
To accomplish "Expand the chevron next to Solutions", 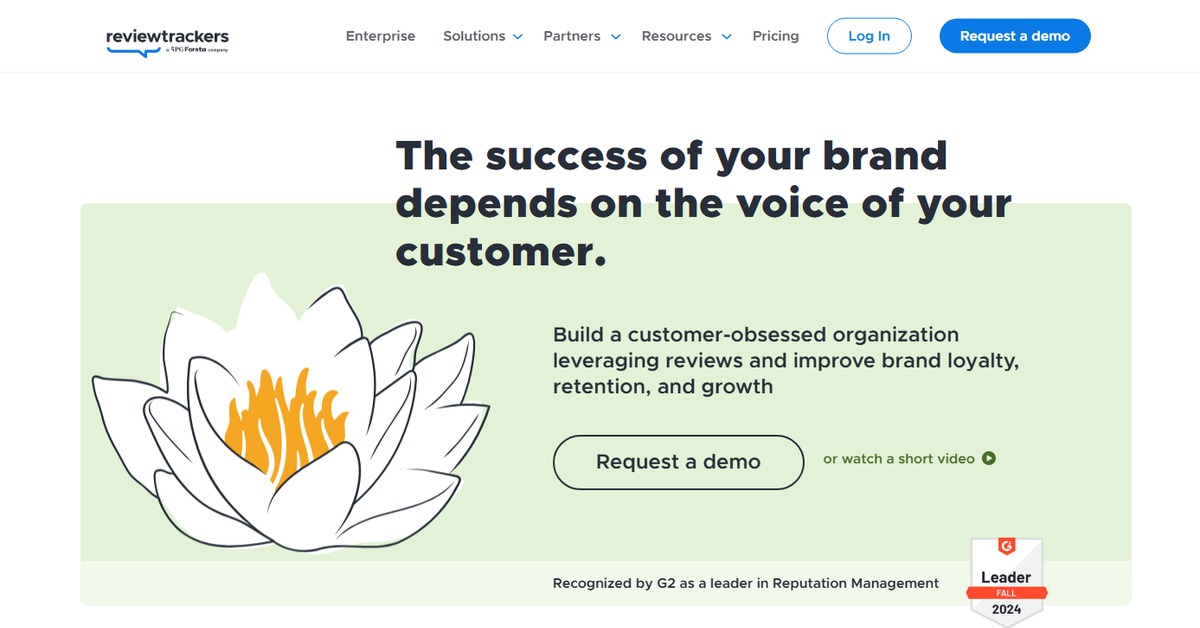I will pos(518,37).
